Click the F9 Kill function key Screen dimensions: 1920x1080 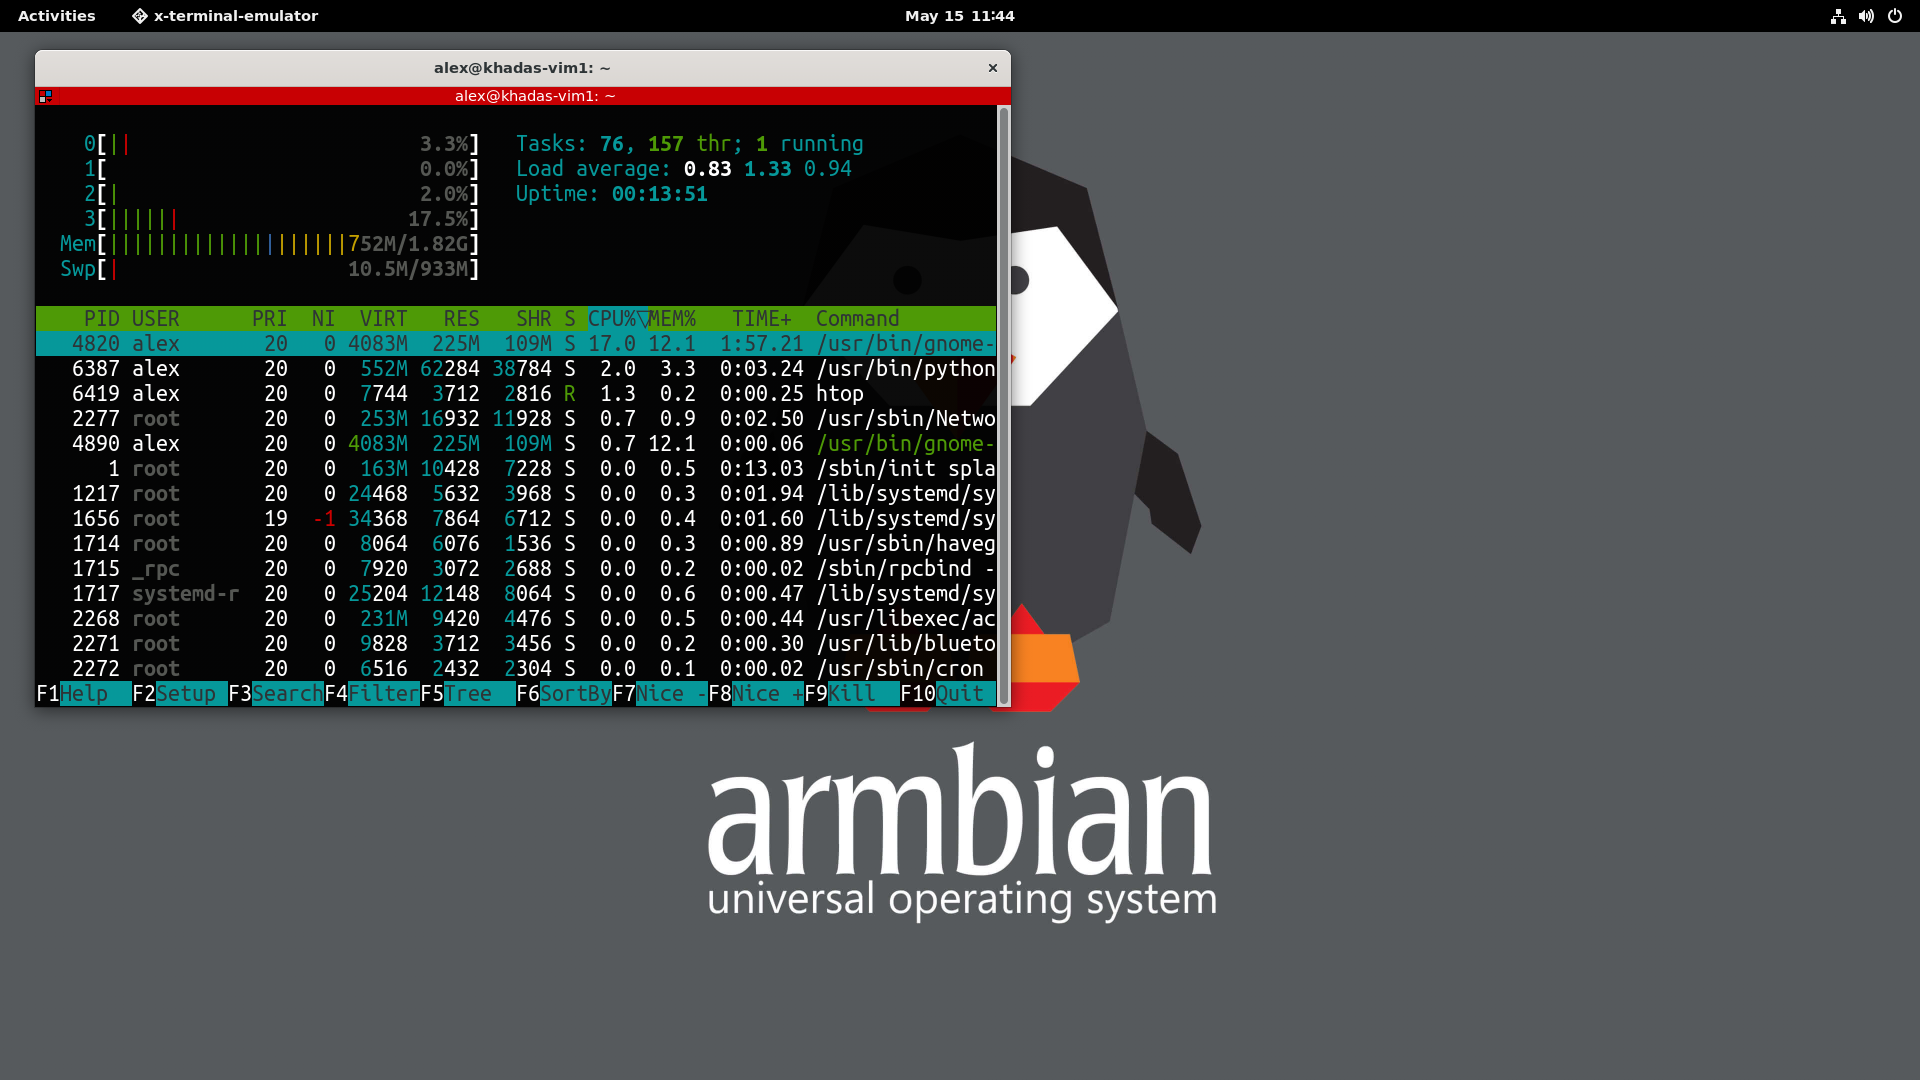pos(852,694)
